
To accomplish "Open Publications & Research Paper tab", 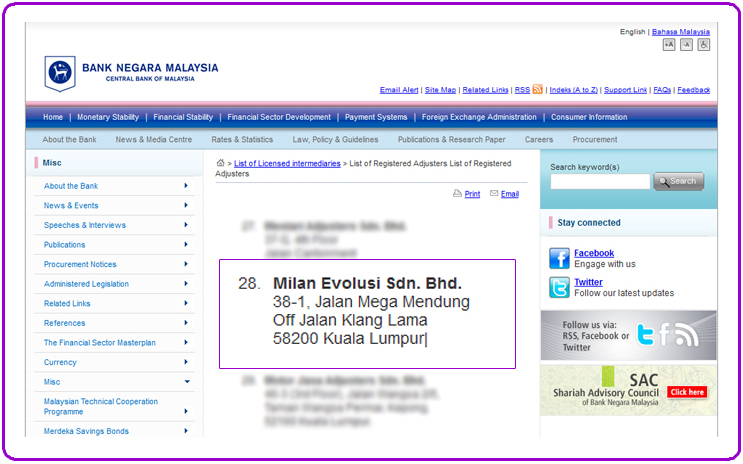I will coord(451,139).
